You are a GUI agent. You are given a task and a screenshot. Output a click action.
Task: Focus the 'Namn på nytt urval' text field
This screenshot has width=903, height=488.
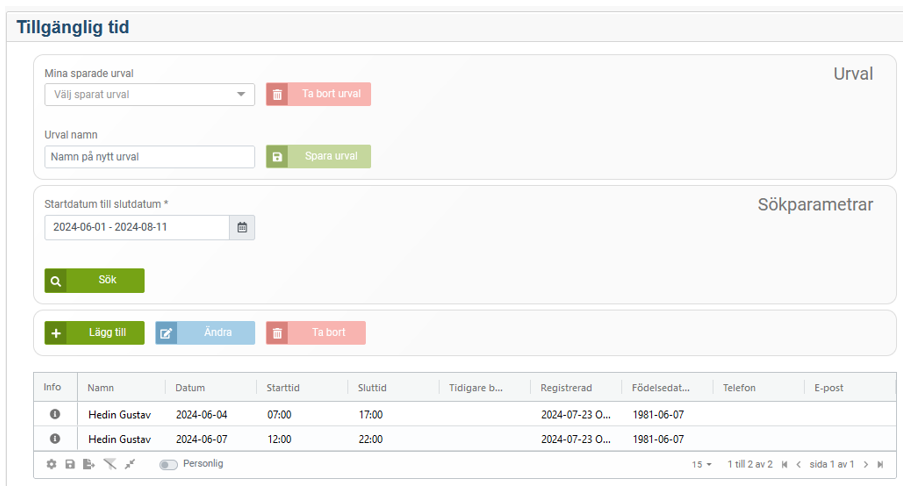(x=149, y=157)
